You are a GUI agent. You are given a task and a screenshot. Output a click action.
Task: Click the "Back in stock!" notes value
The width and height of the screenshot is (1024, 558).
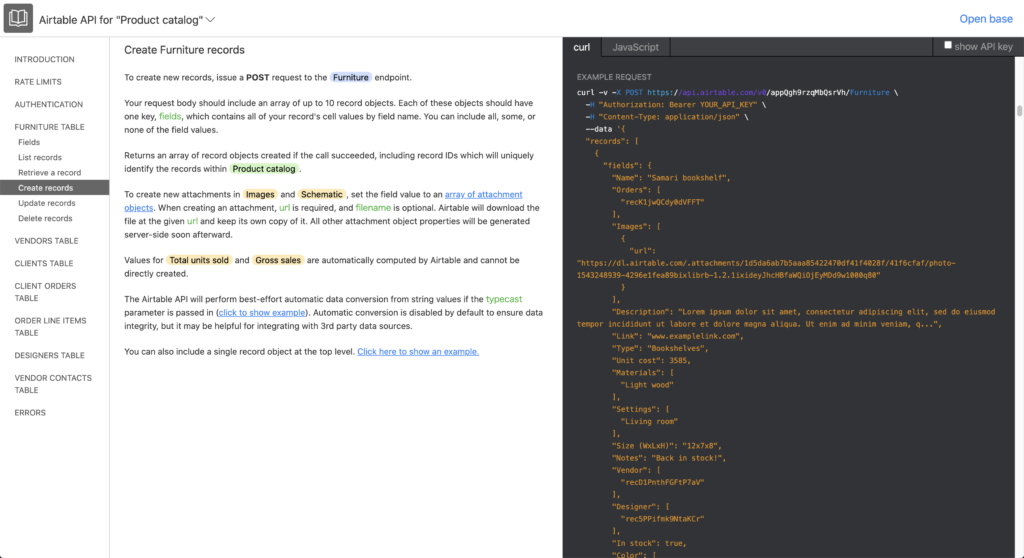pos(686,458)
